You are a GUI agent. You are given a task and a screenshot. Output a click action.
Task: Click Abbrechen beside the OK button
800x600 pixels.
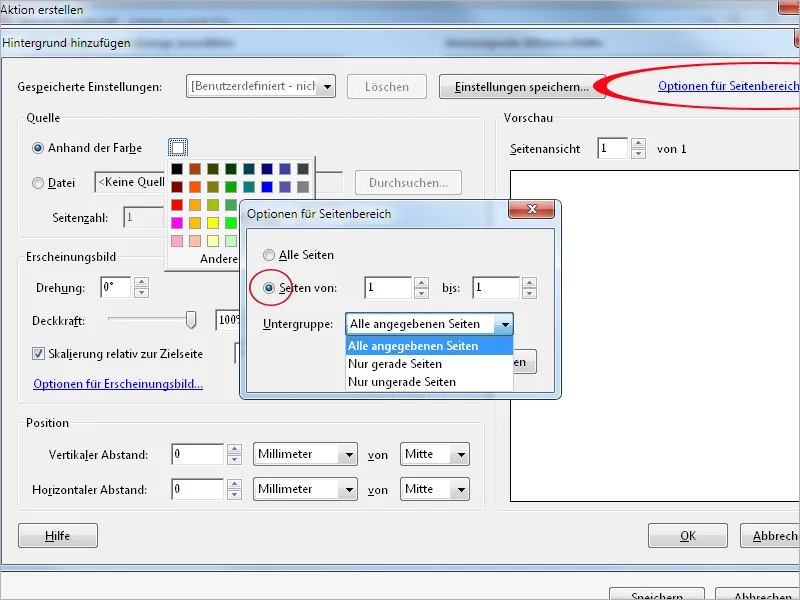pyautogui.click(x=770, y=536)
